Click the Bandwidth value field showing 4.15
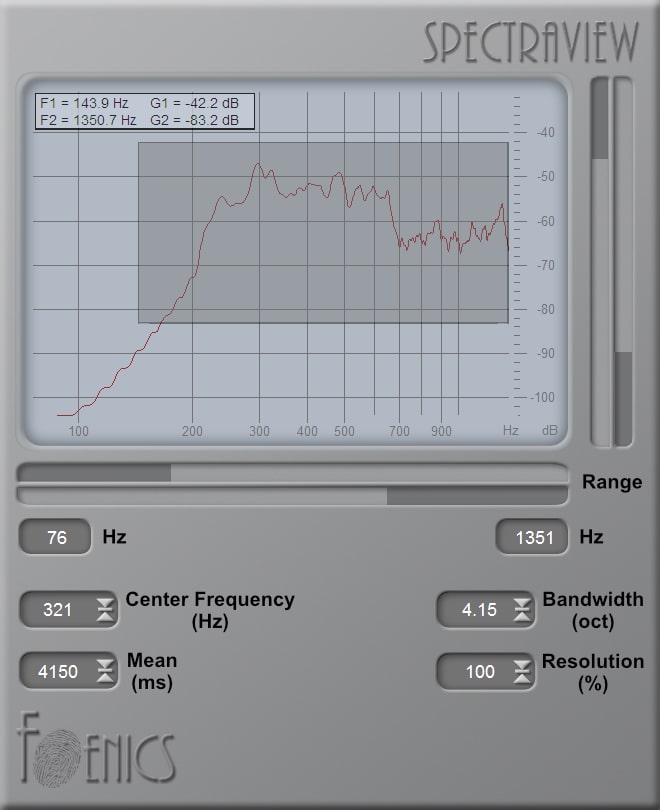This screenshot has width=660, height=810. pos(479,610)
